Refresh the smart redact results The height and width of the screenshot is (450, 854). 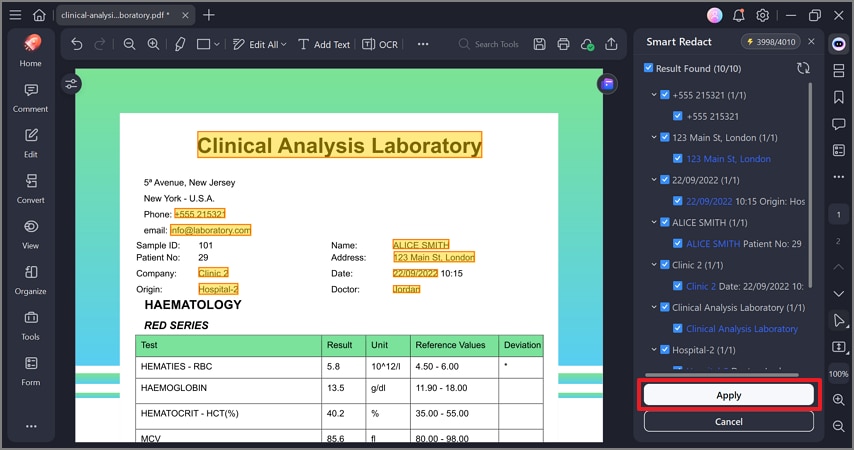point(803,68)
